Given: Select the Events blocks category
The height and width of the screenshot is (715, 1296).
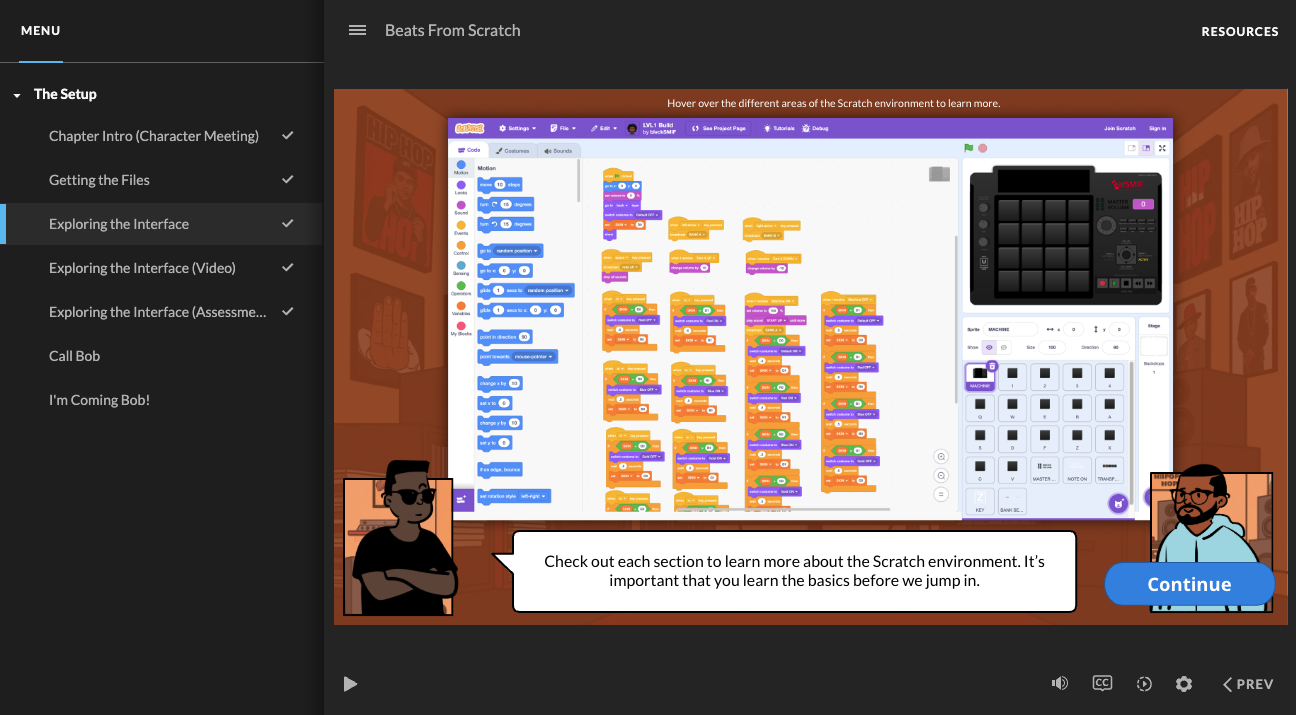Looking at the screenshot, I should point(461,227).
